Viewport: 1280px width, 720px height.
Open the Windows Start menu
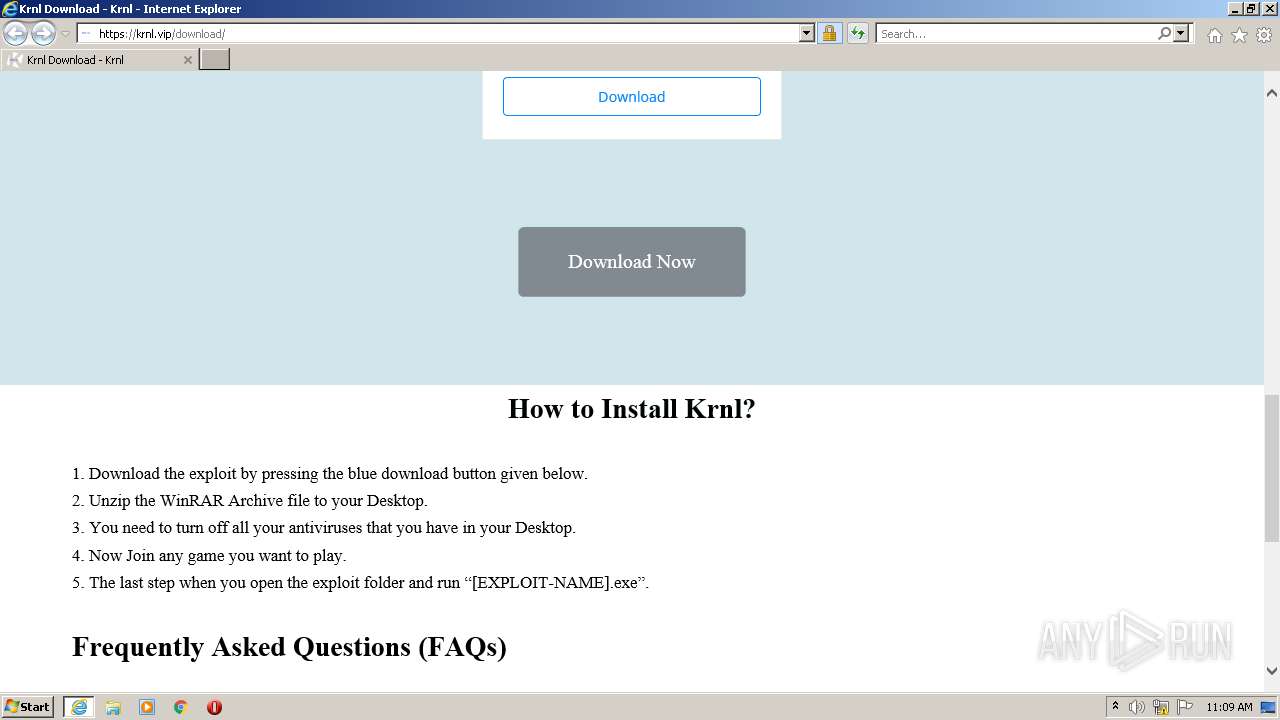pyautogui.click(x=28, y=707)
